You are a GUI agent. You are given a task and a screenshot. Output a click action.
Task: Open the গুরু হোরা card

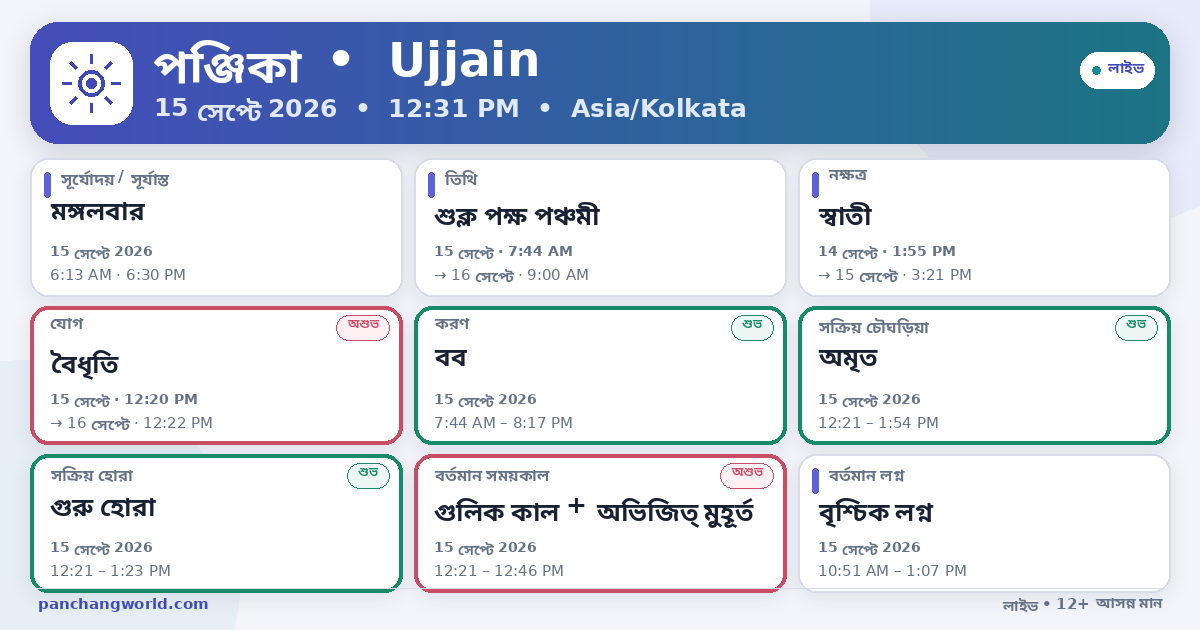216,523
